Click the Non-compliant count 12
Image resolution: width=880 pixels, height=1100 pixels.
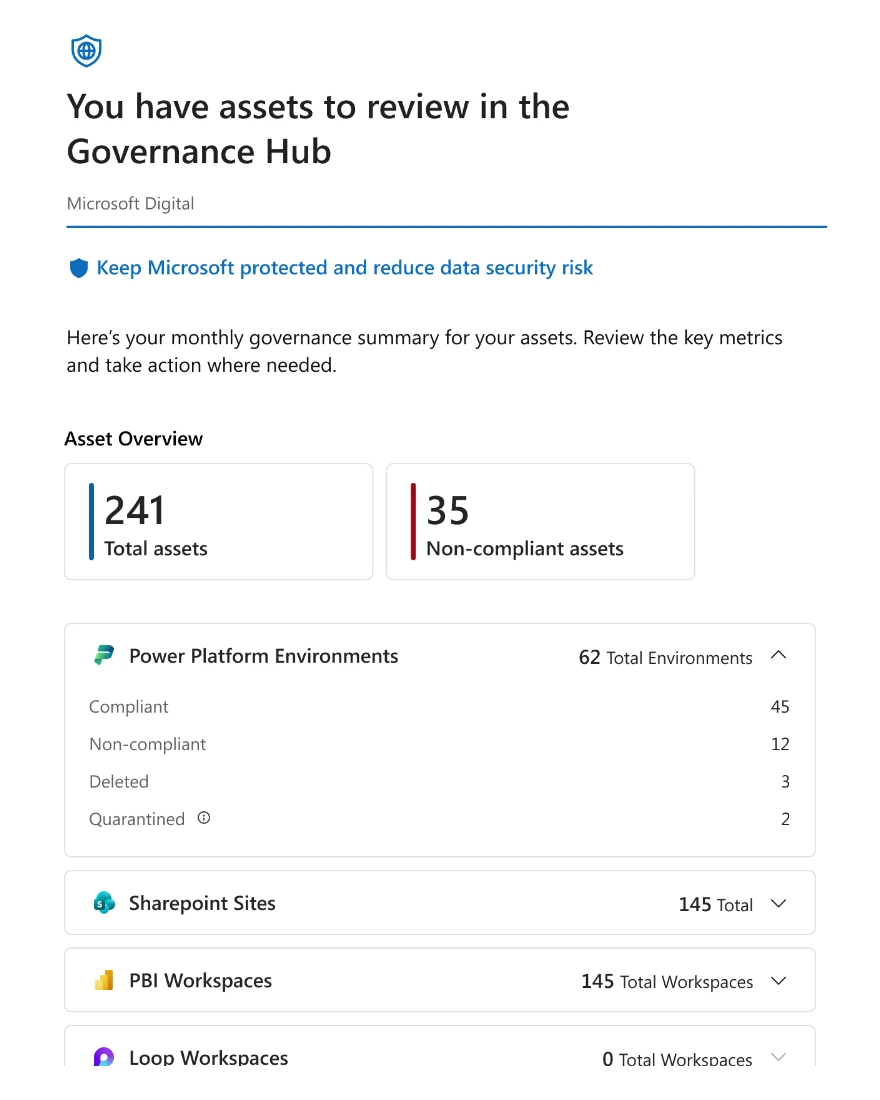pyautogui.click(x=780, y=744)
